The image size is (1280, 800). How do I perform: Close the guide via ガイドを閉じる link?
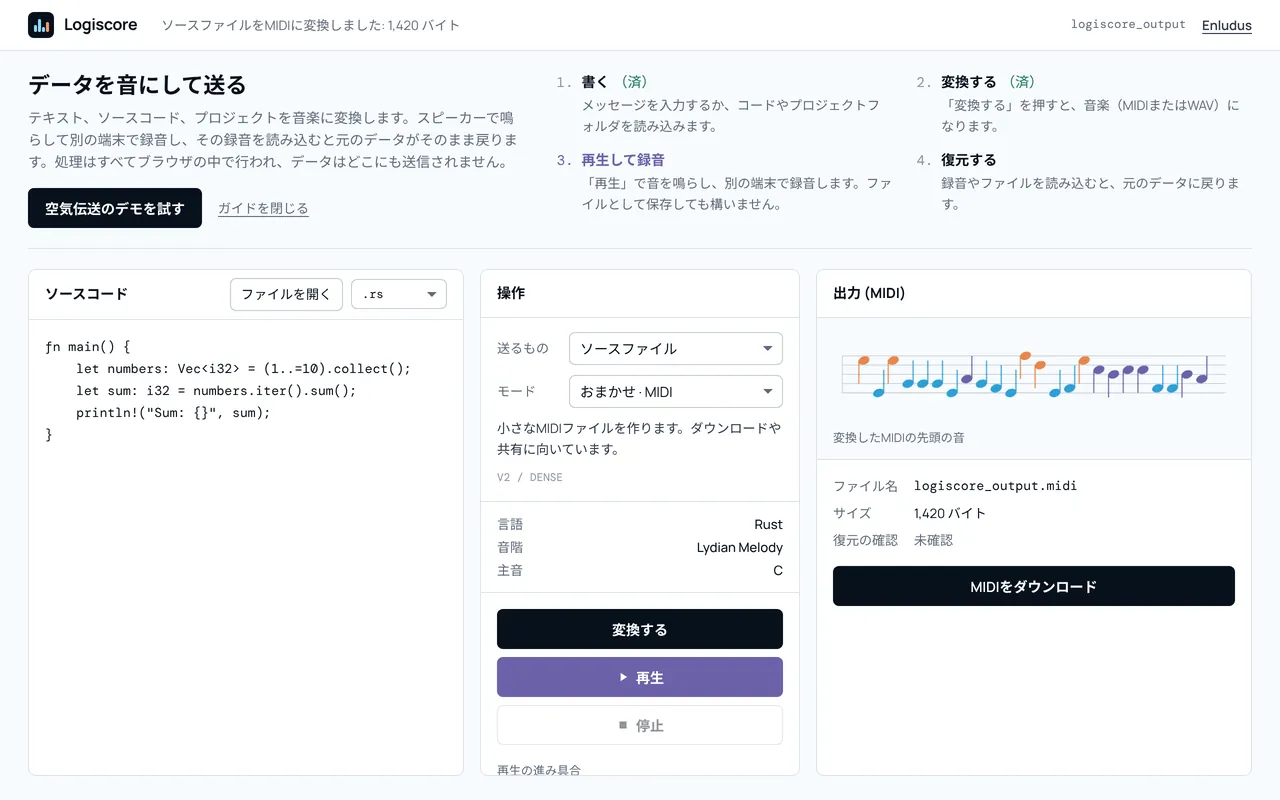[263, 208]
